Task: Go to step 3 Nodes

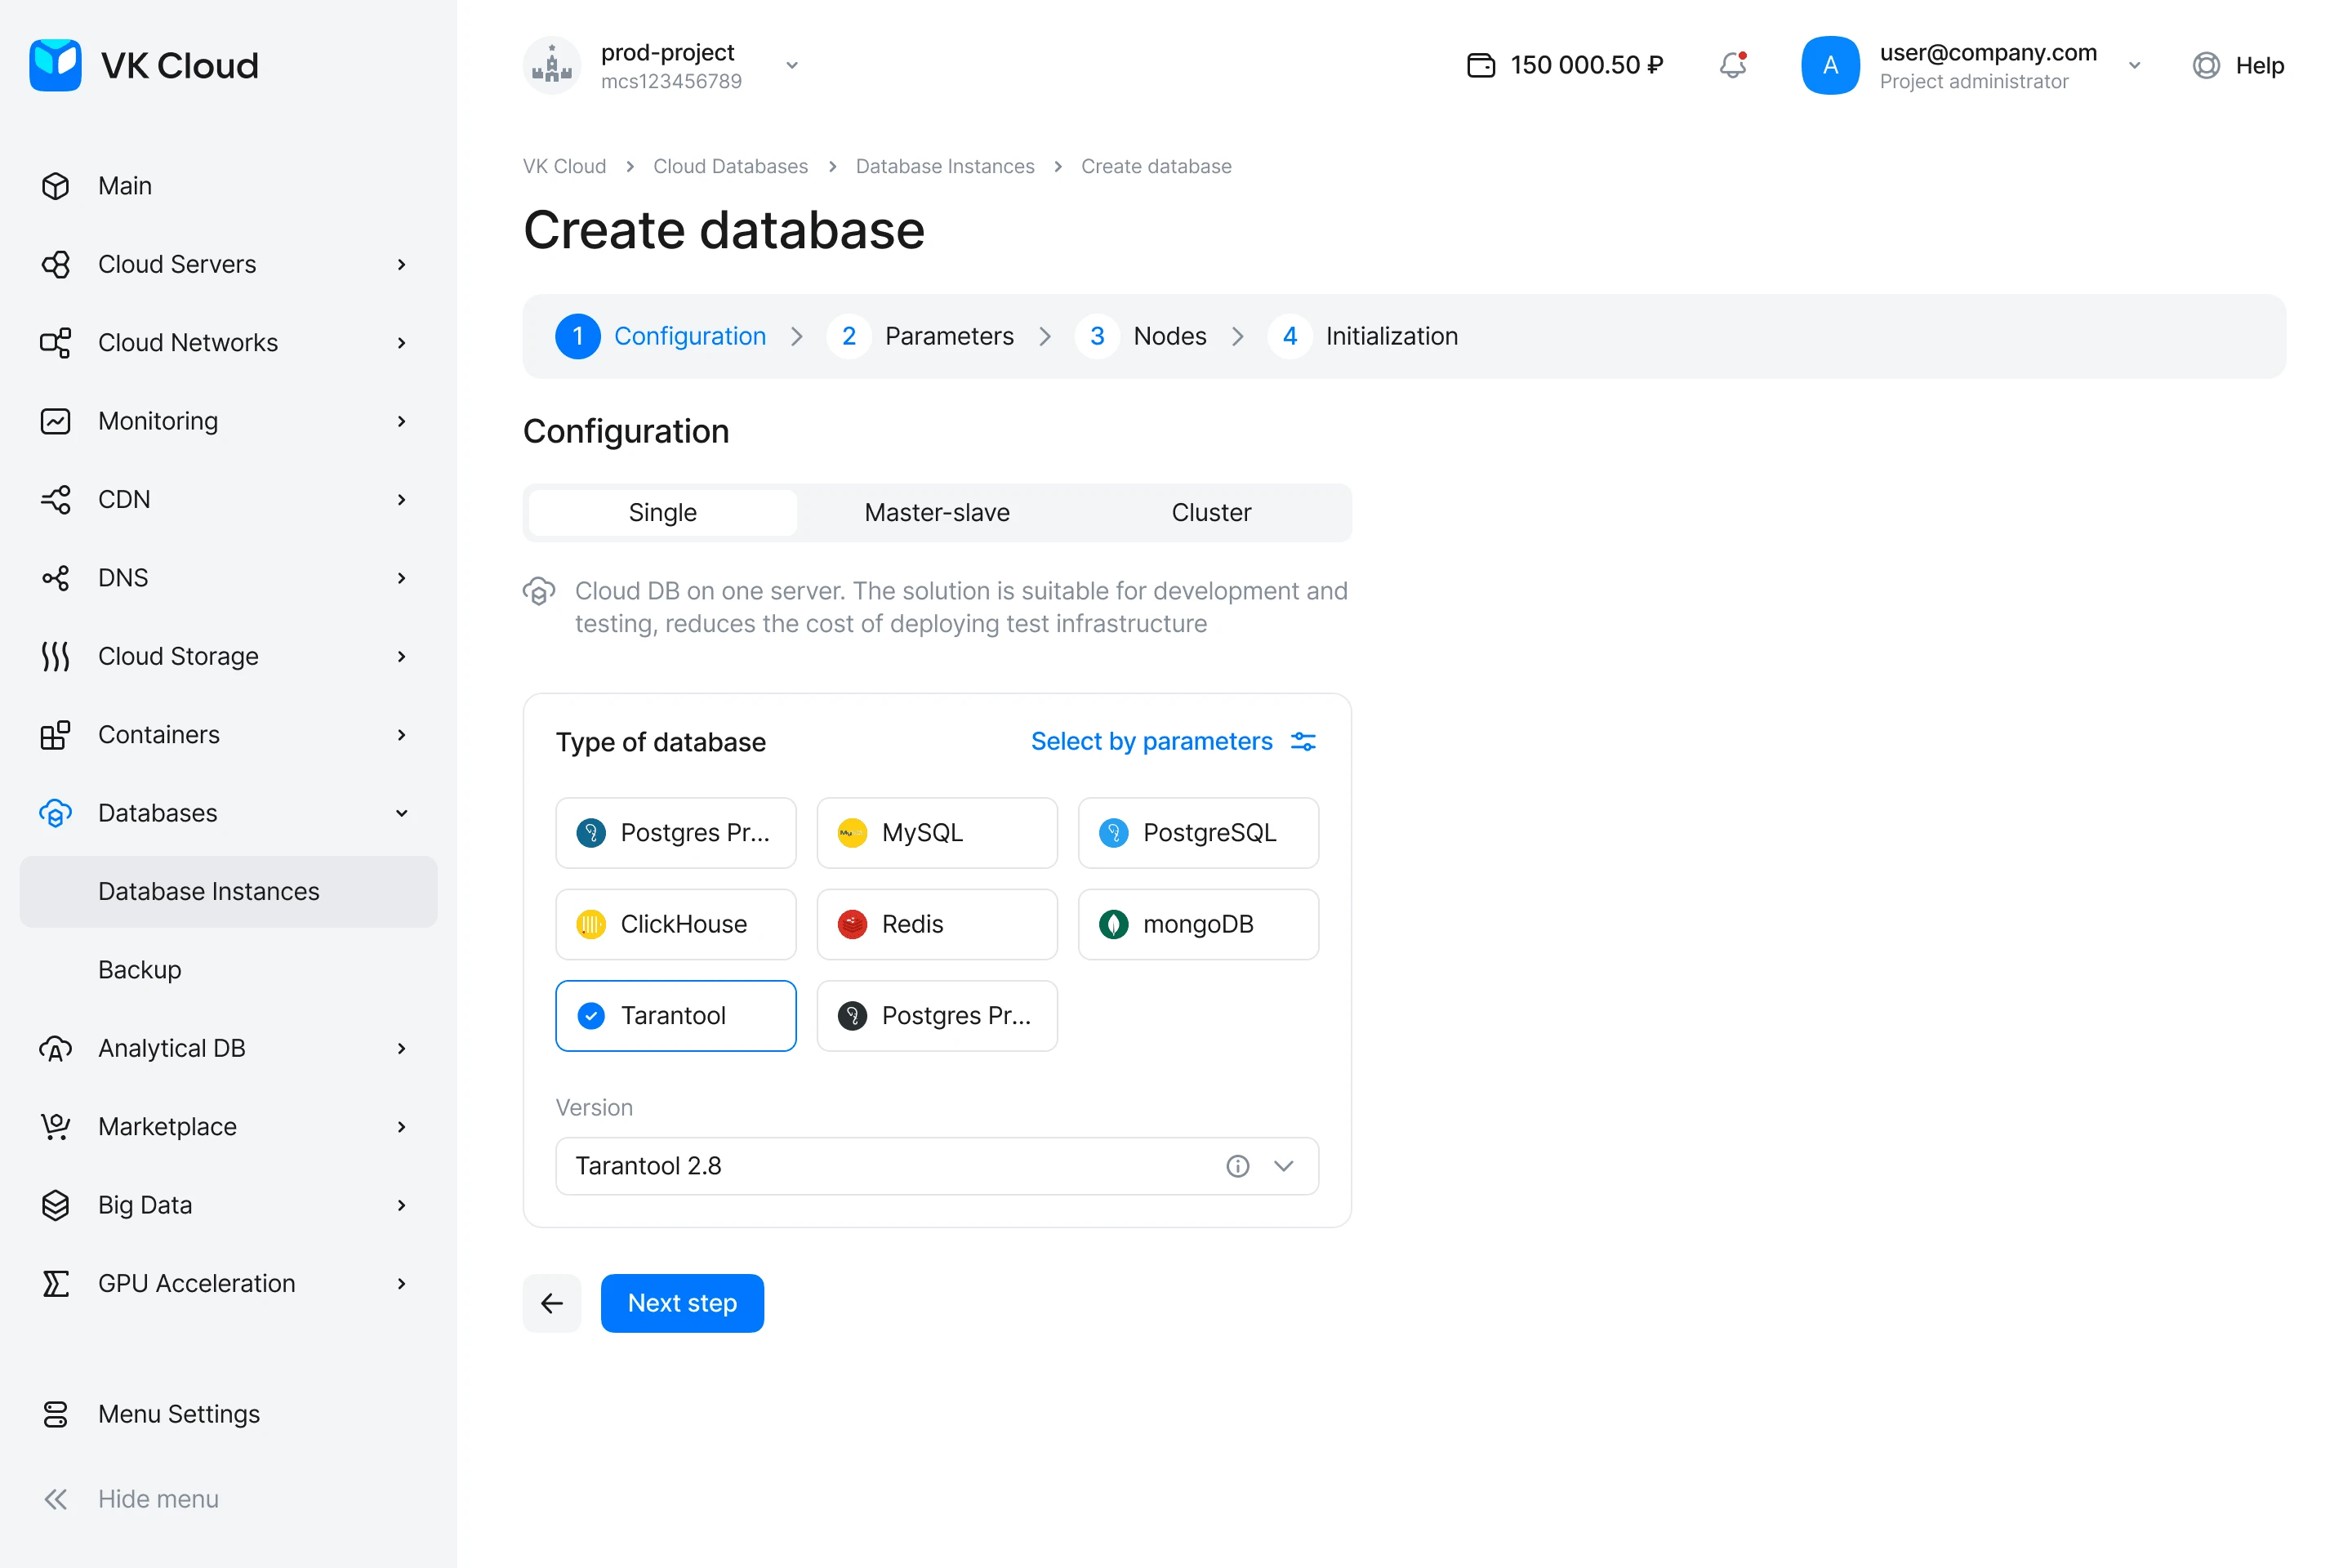Action: pos(1141,336)
